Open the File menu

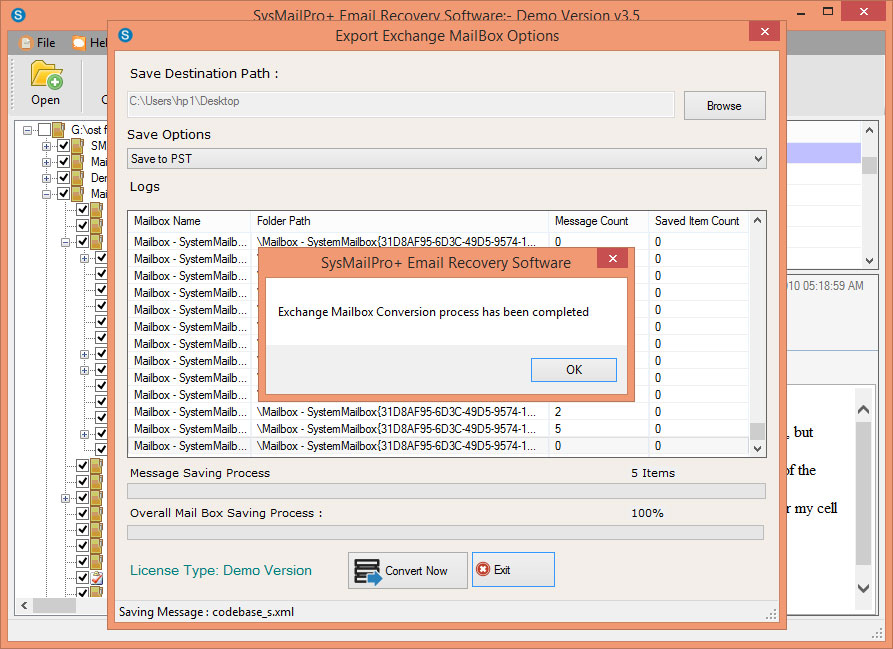(38, 43)
